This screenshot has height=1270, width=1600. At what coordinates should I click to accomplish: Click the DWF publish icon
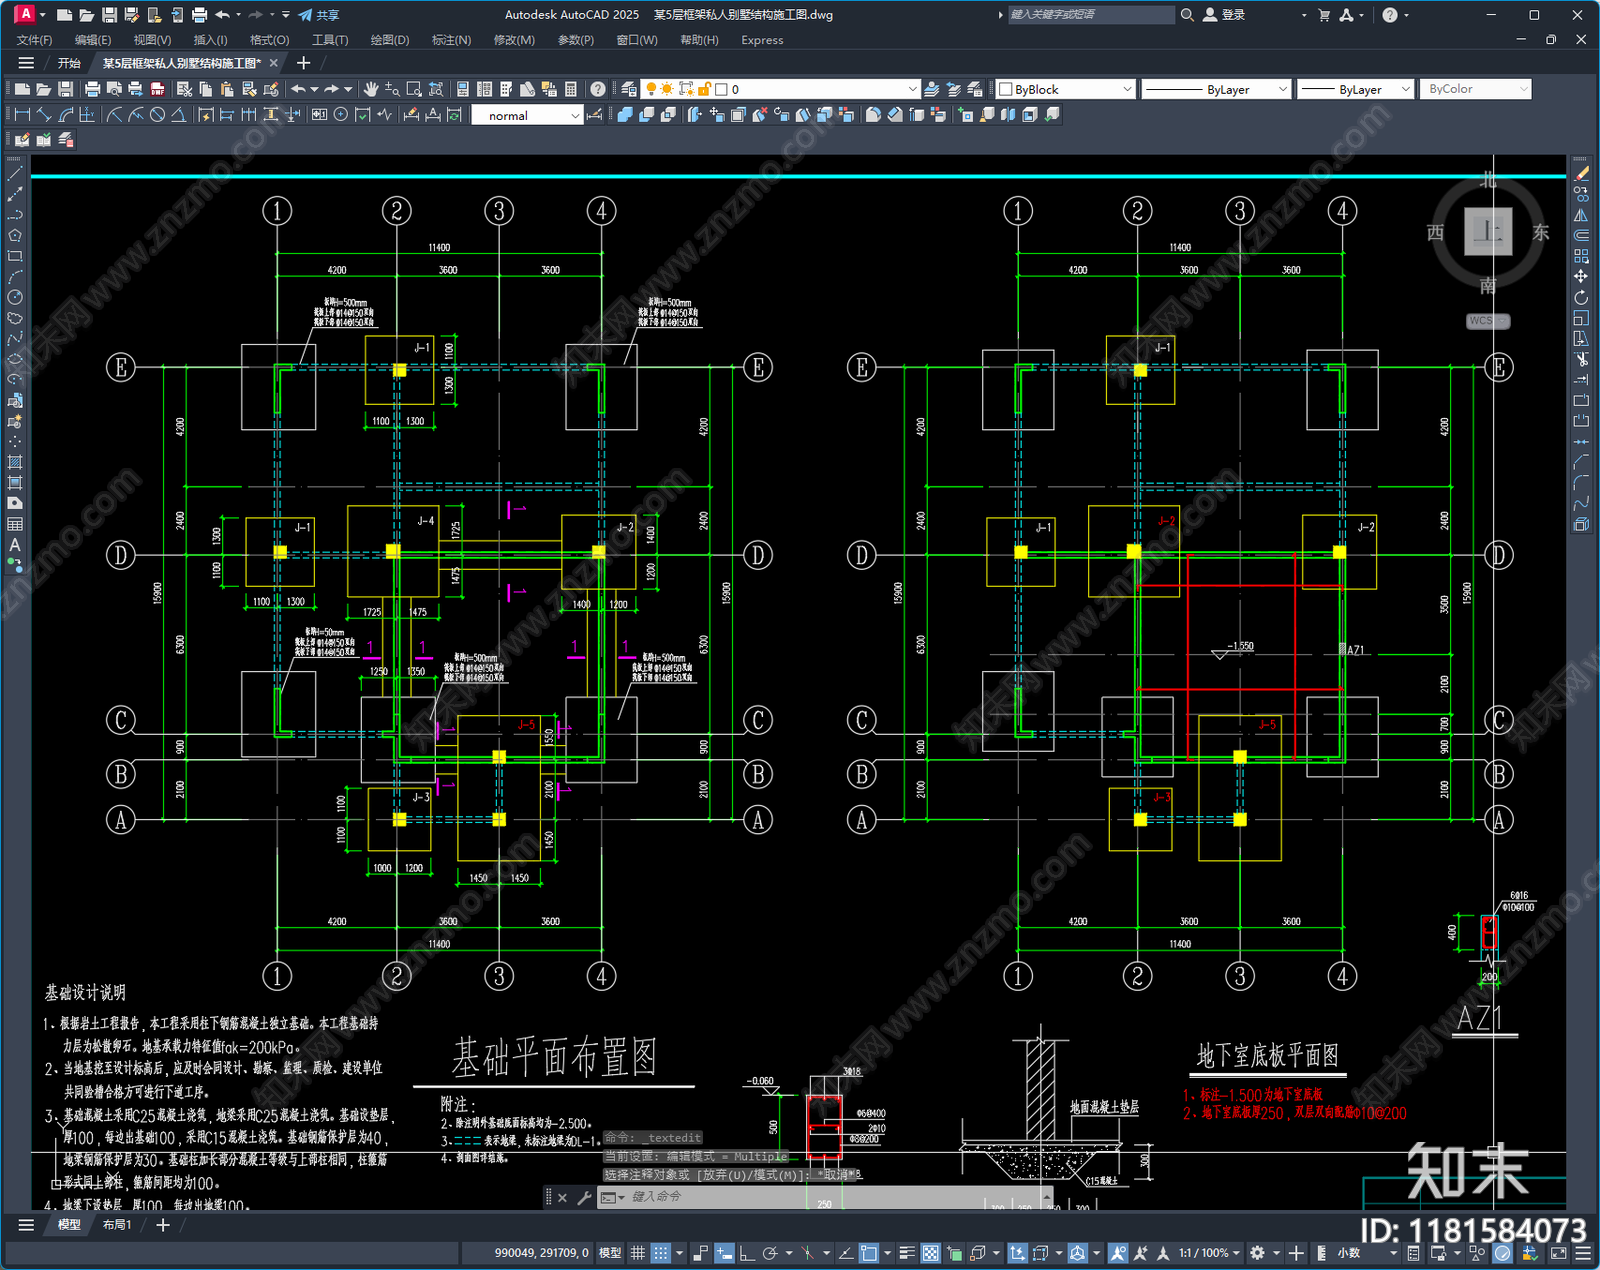[x=157, y=89]
